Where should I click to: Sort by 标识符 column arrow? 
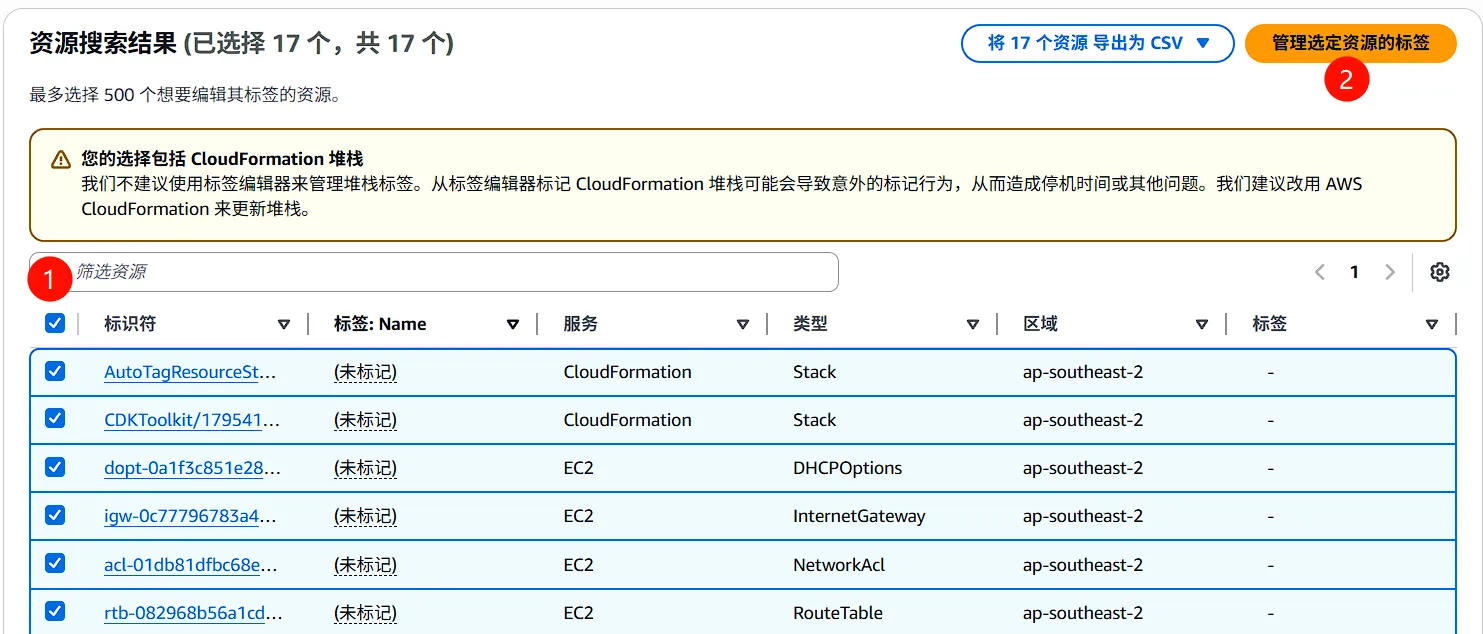tap(283, 324)
